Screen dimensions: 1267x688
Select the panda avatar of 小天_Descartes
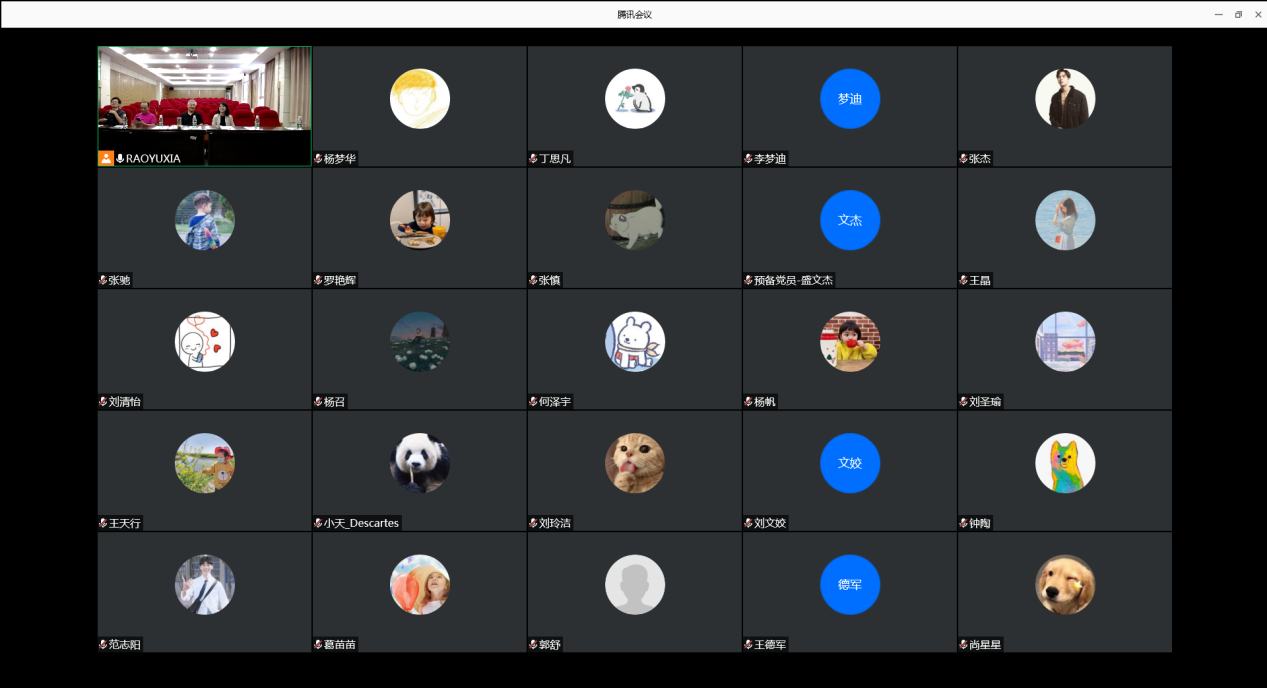(419, 463)
